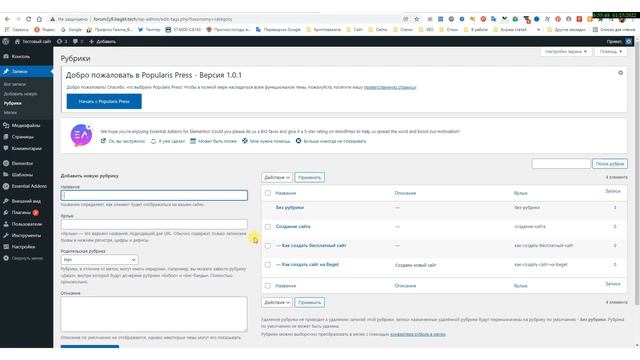This screenshot has height=360, width=640.
Task: Open the Привет user menu in admin bar
Action: coord(619,41)
